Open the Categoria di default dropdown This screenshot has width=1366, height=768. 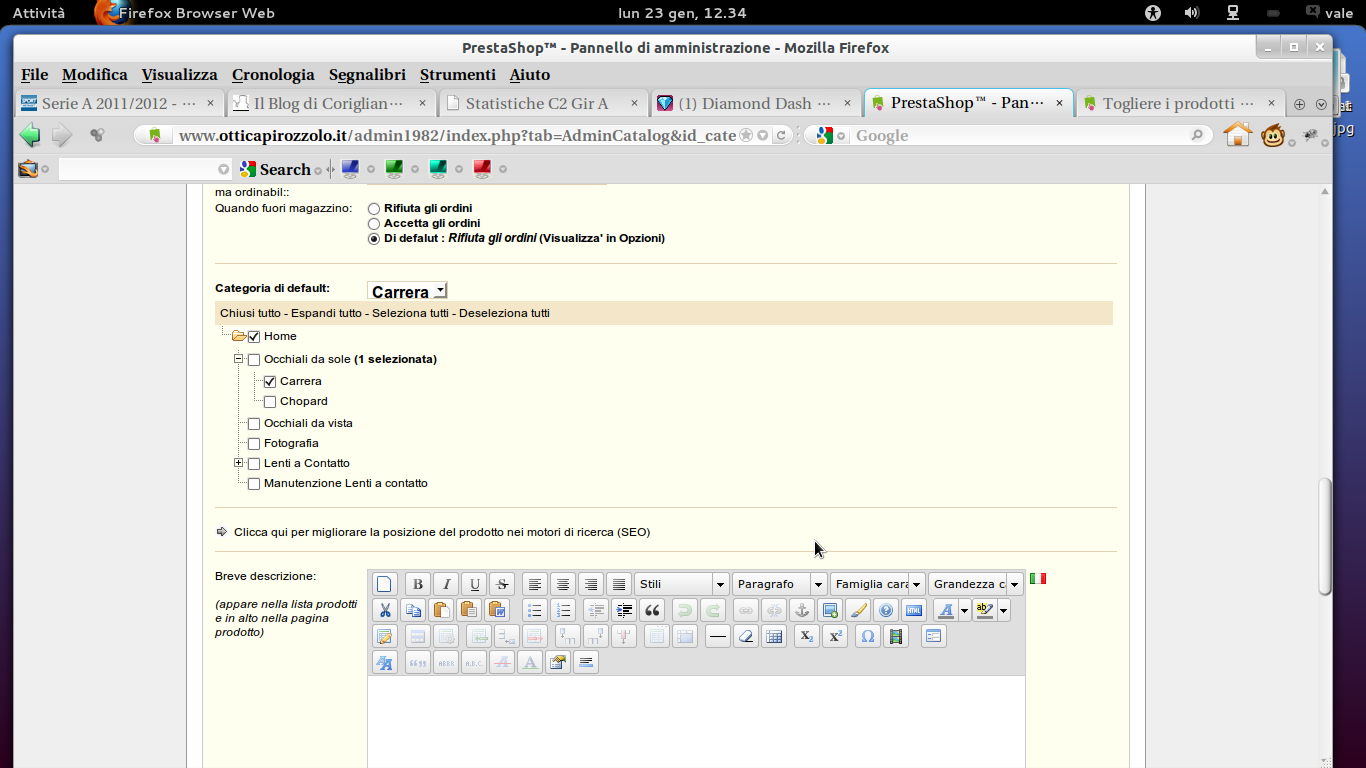point(407,291)
